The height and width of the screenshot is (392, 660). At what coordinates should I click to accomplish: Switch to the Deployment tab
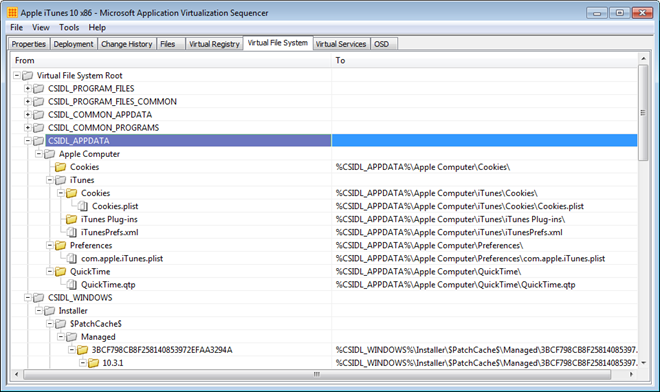click(x=73, y=44)
